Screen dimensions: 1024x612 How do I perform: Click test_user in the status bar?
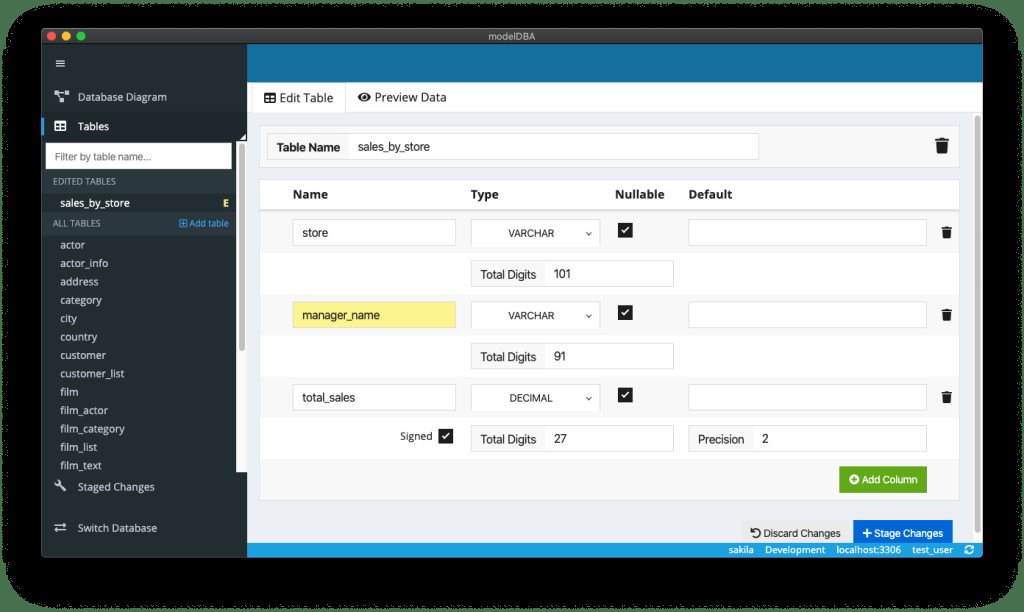click(932, 550)
